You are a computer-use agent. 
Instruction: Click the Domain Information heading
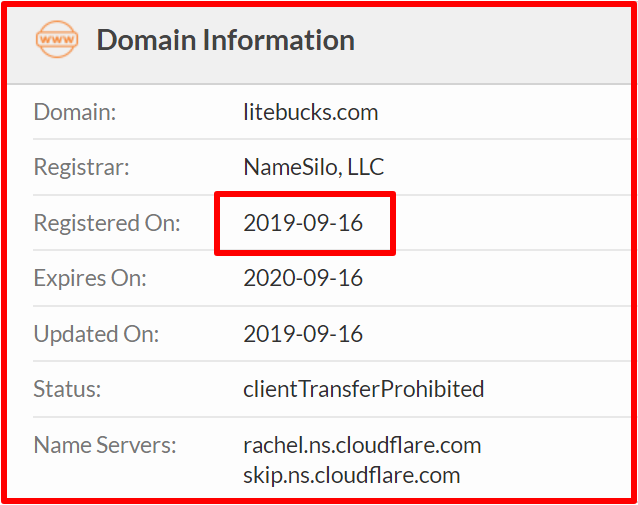tap(225, 40)
